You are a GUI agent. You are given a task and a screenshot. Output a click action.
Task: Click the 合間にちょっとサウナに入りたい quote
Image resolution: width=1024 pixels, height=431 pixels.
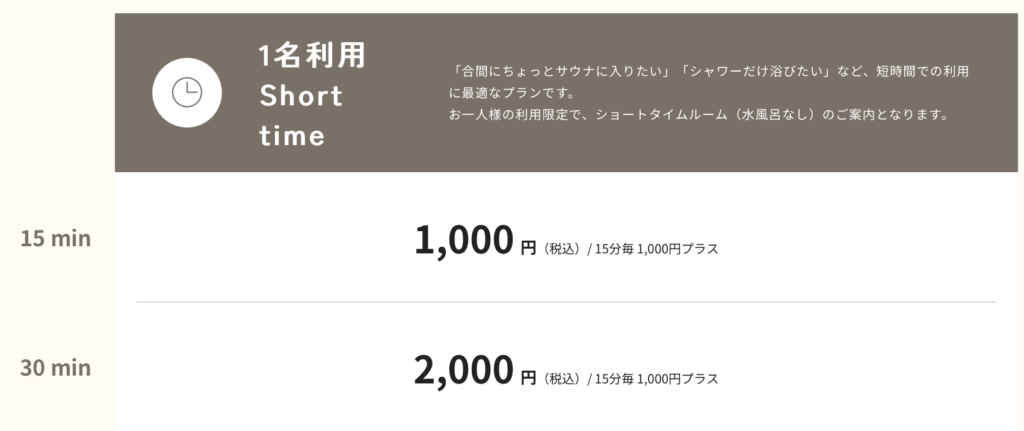(562, 72)
